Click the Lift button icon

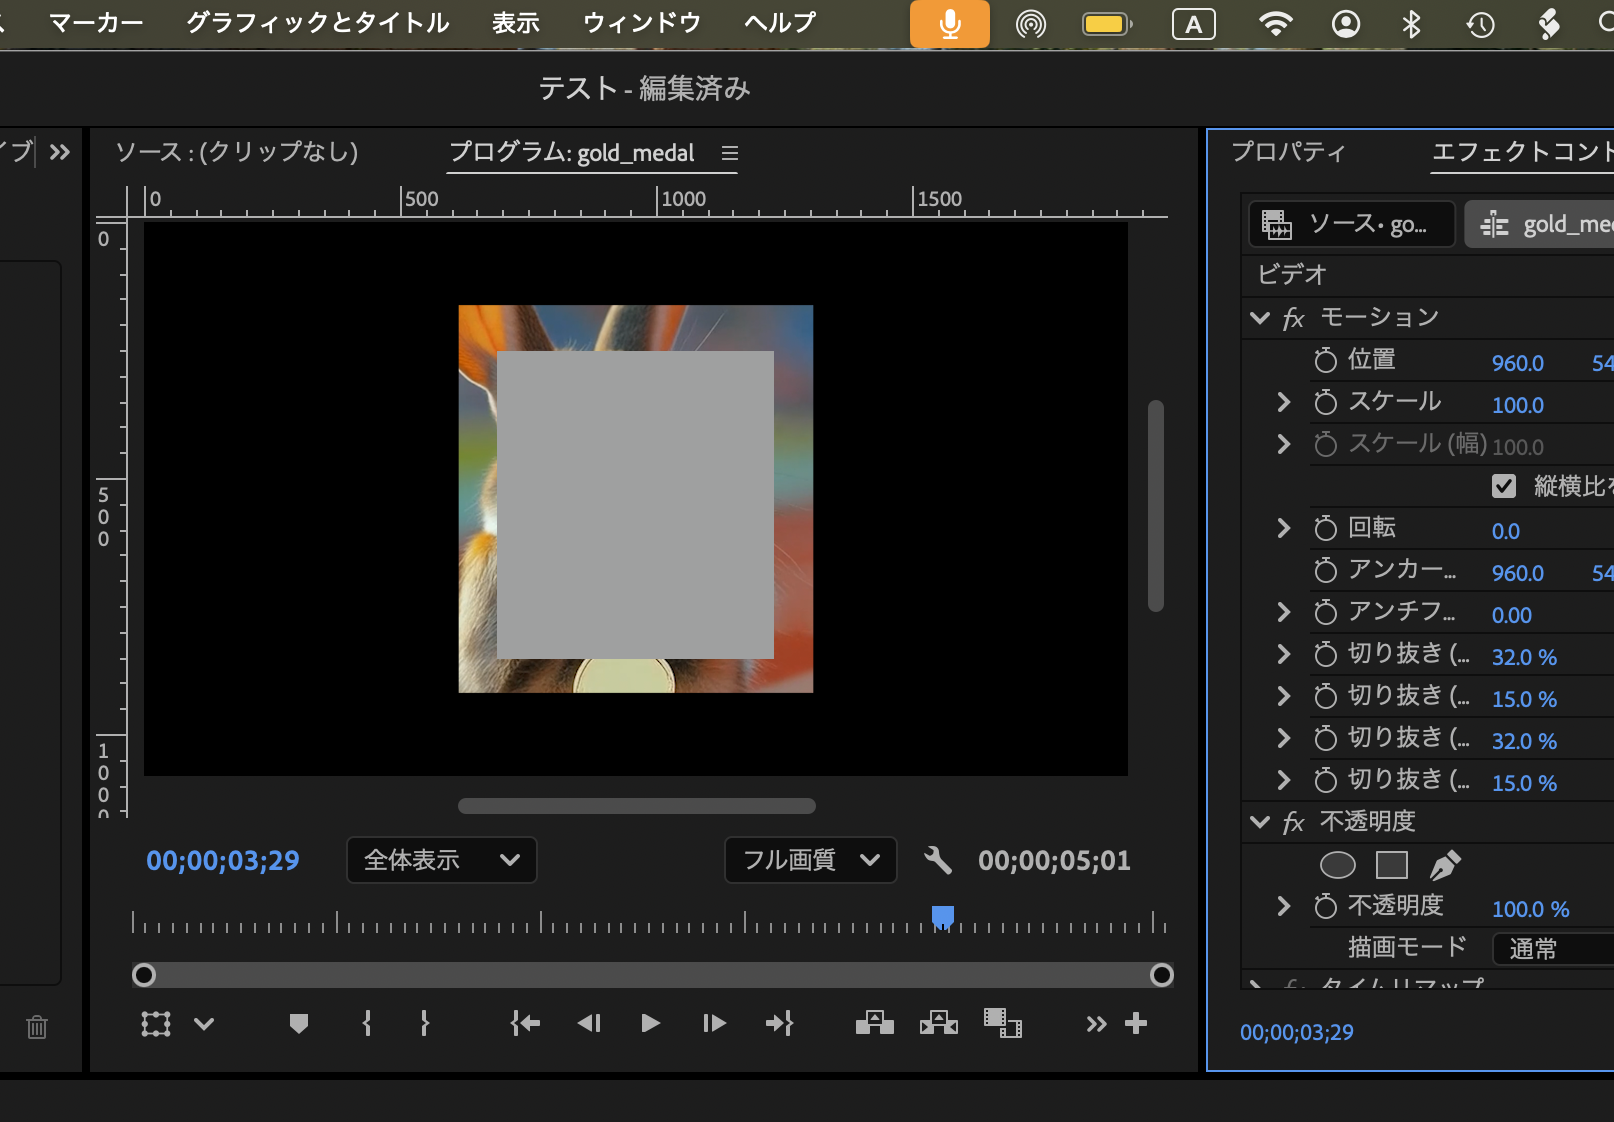tap(875, 1023)
